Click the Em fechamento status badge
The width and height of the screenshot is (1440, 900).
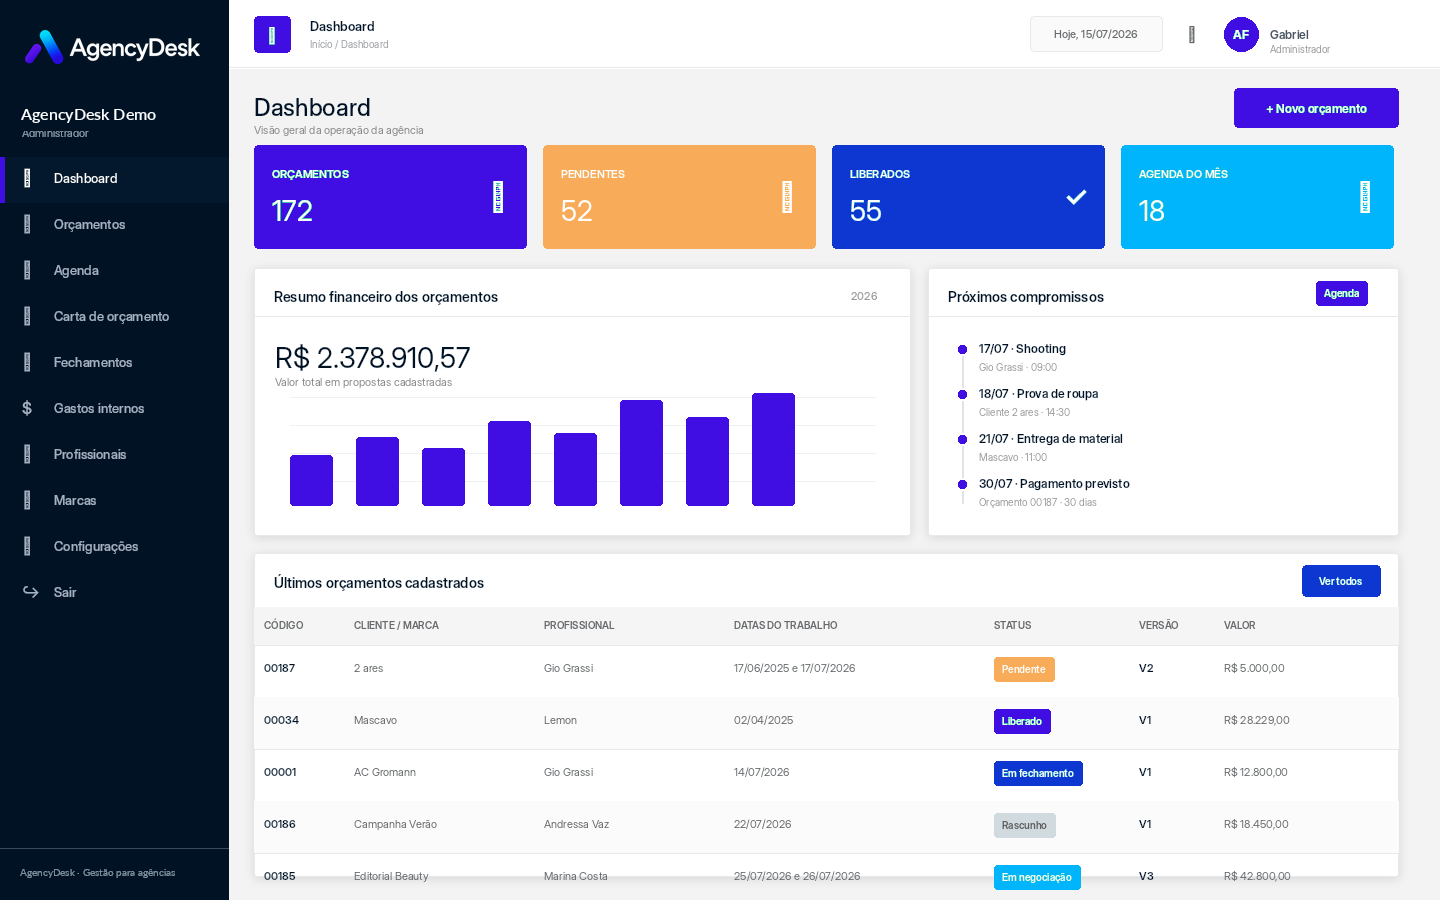click(x=1038, y=773)
